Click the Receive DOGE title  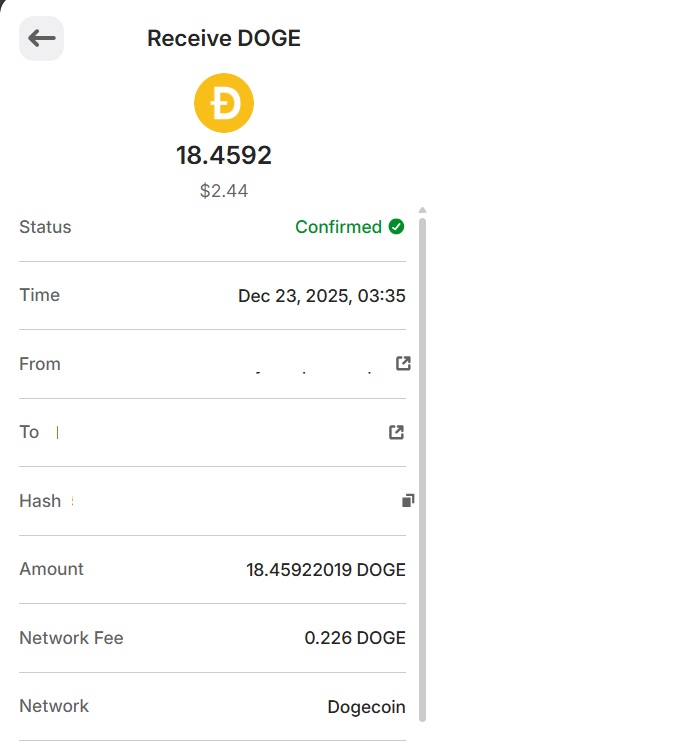(x=224, y=38)
